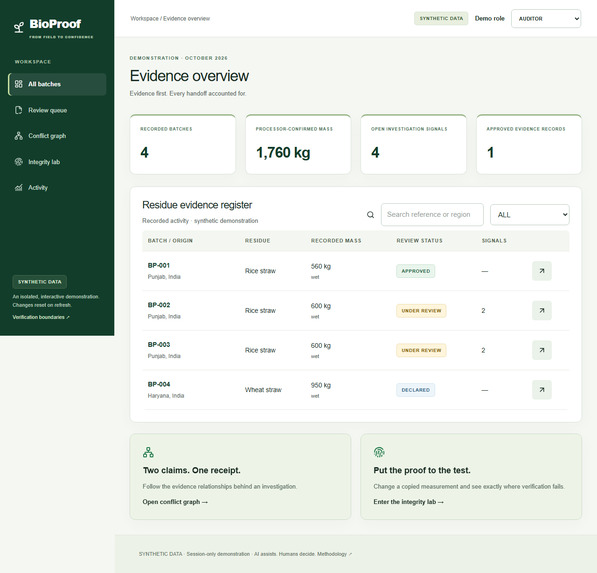Click the Review queue document icon
597x573 pixels.
[18, 110]
